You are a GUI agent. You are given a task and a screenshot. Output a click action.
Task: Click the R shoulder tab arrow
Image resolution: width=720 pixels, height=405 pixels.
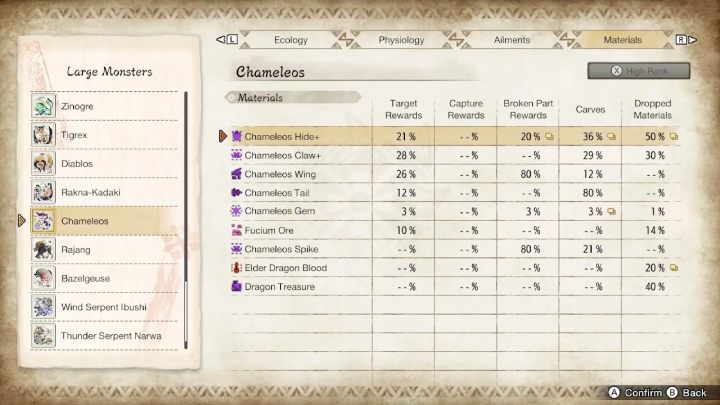pyautogui.click(x=681, y=40)
